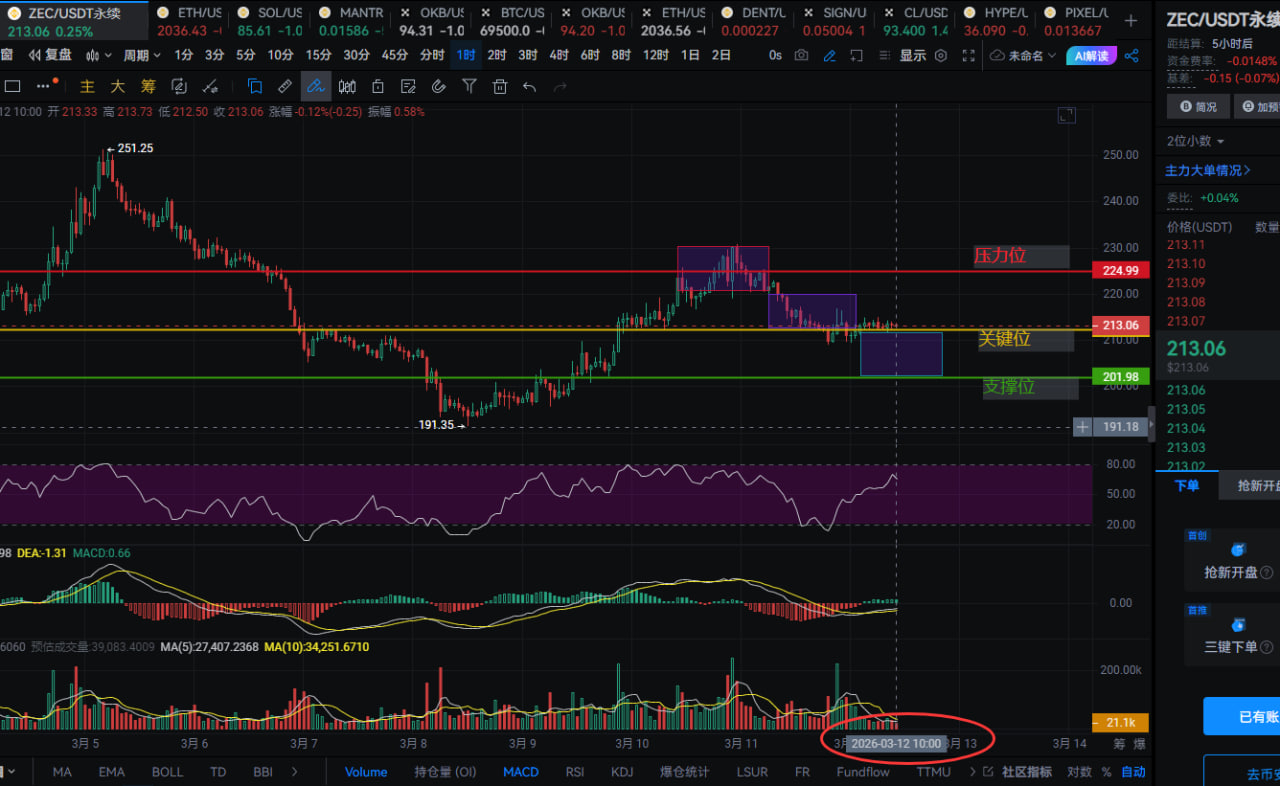Open the filter funnel icon
1280x786 pixels.
(x=469, y=87)
